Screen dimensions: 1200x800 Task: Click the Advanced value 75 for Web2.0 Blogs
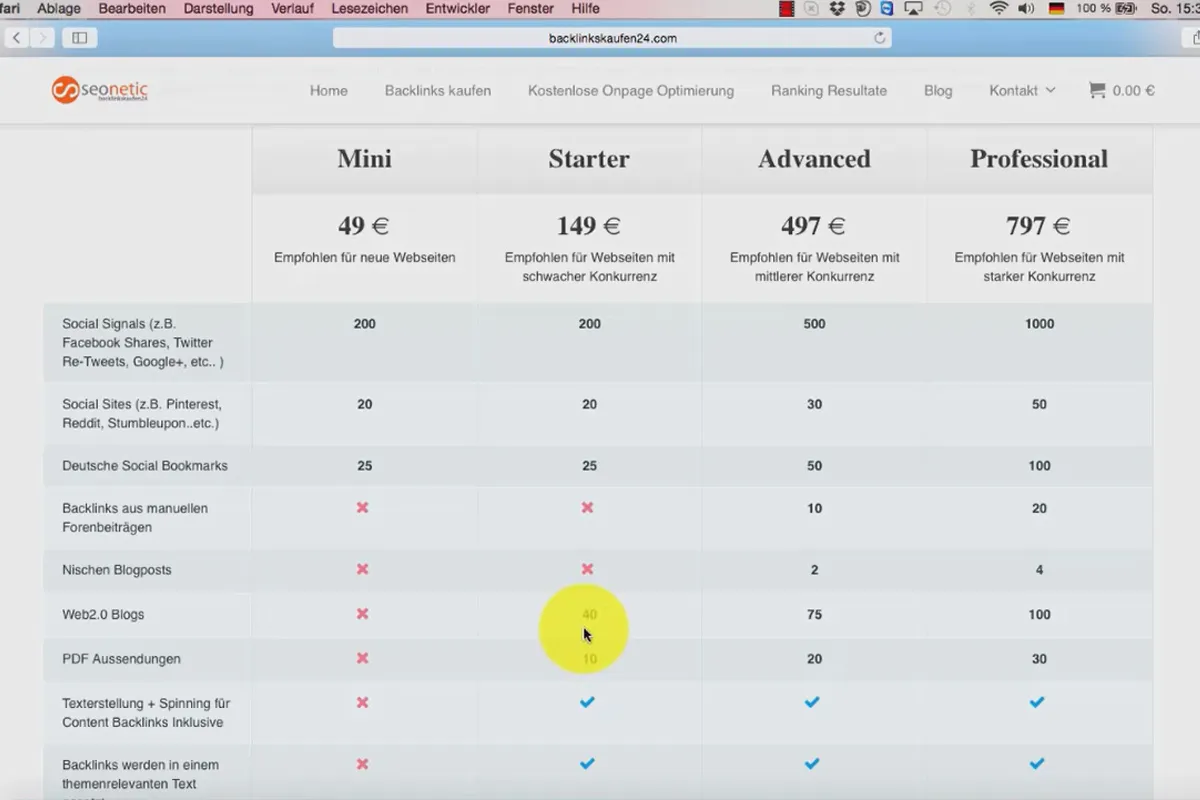[x=814, y=614]
